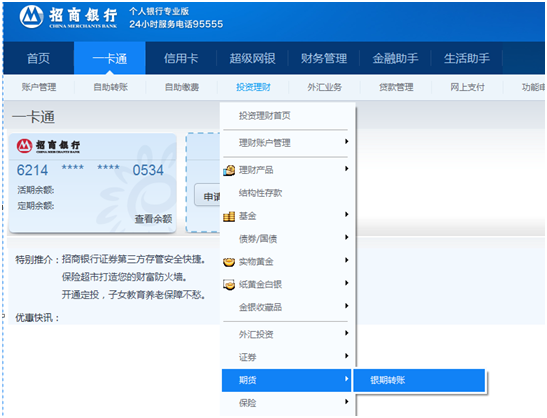Select 理财账户管理 menu entry
Image resolution: width=547 pixels, height=418 pixels.
(286, 143)
